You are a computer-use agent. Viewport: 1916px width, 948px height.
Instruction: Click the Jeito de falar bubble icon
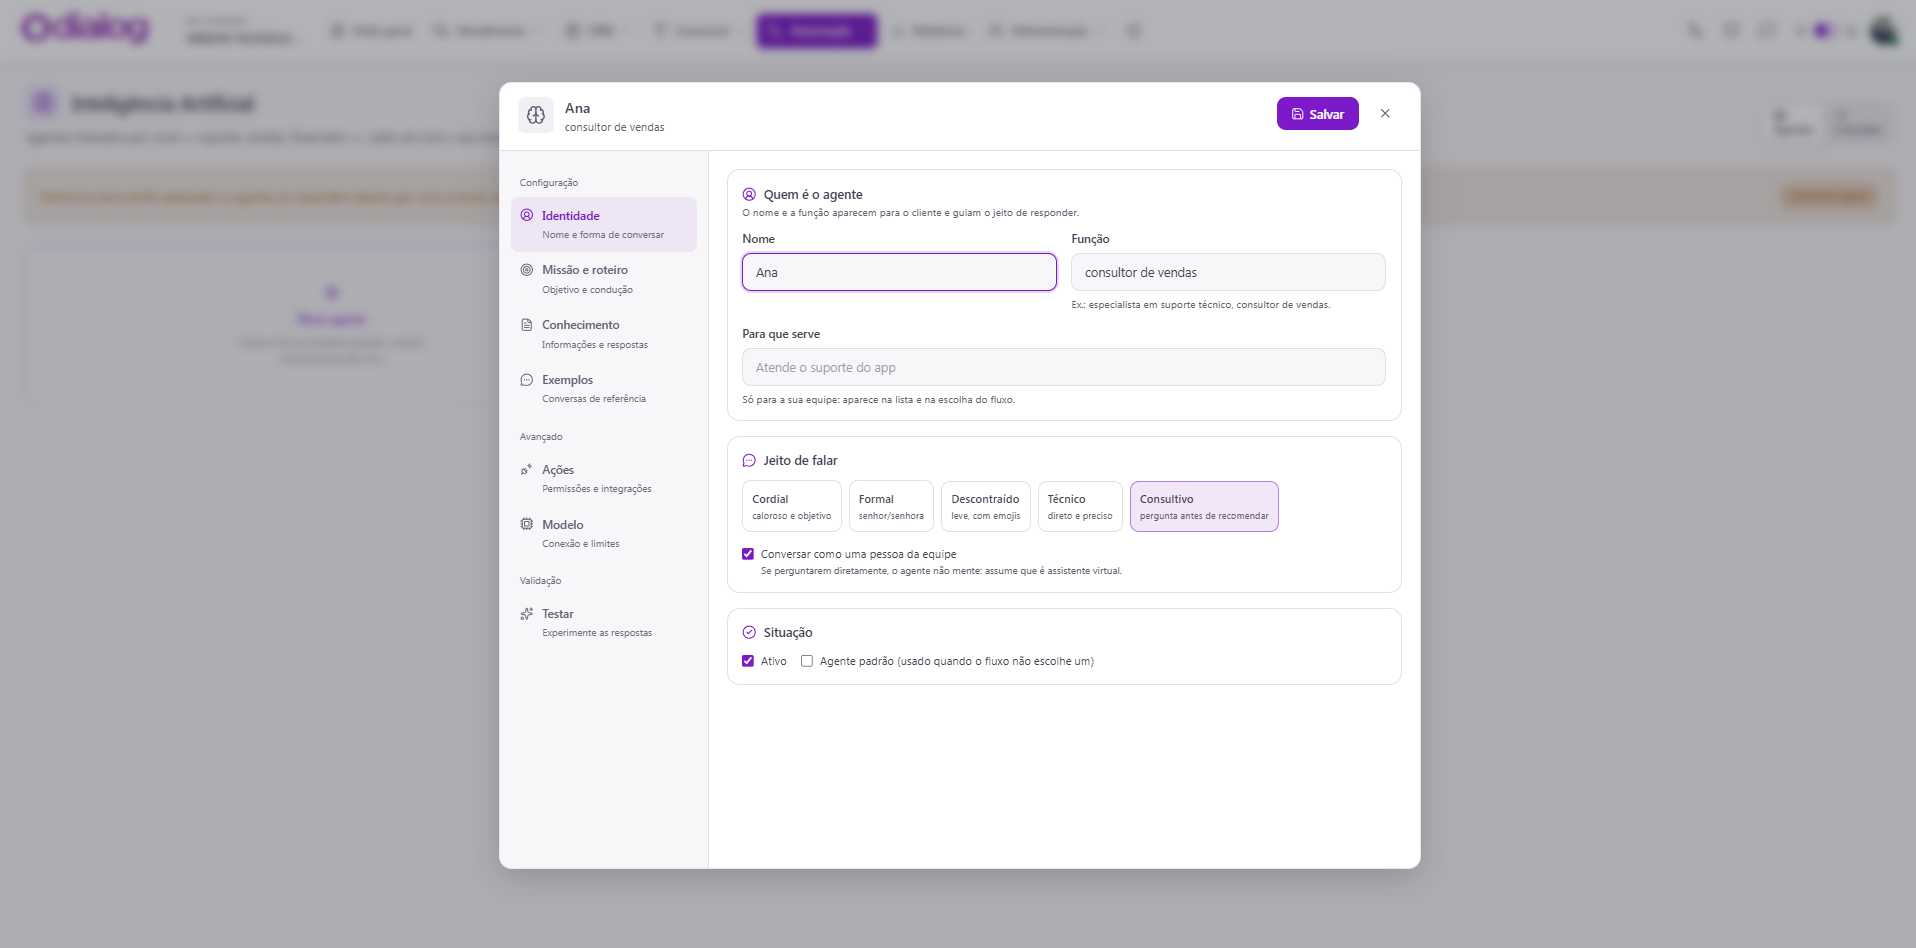pos(749,461)
